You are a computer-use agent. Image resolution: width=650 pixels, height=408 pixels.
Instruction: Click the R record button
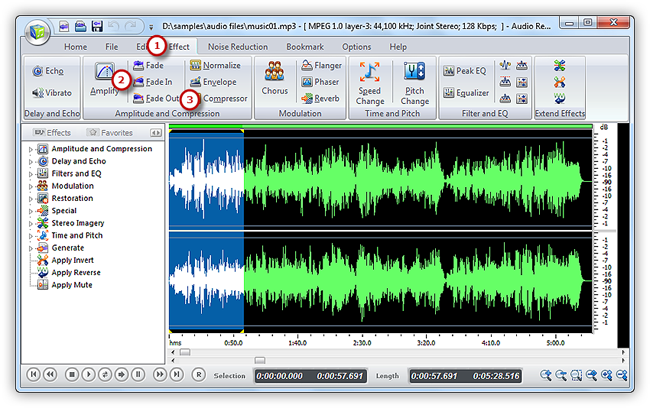199,374
